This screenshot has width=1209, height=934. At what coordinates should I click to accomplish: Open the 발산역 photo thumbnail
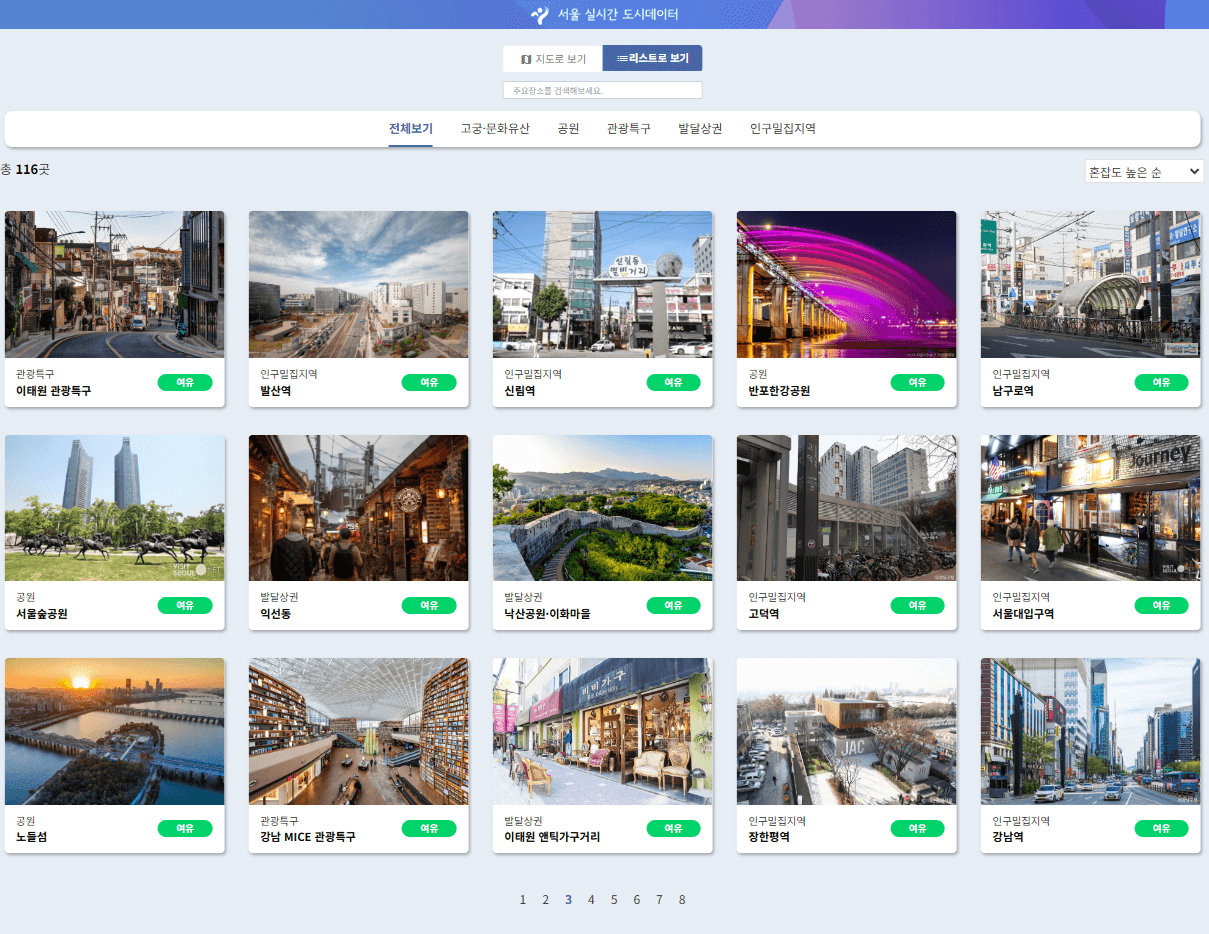(359, 284)
